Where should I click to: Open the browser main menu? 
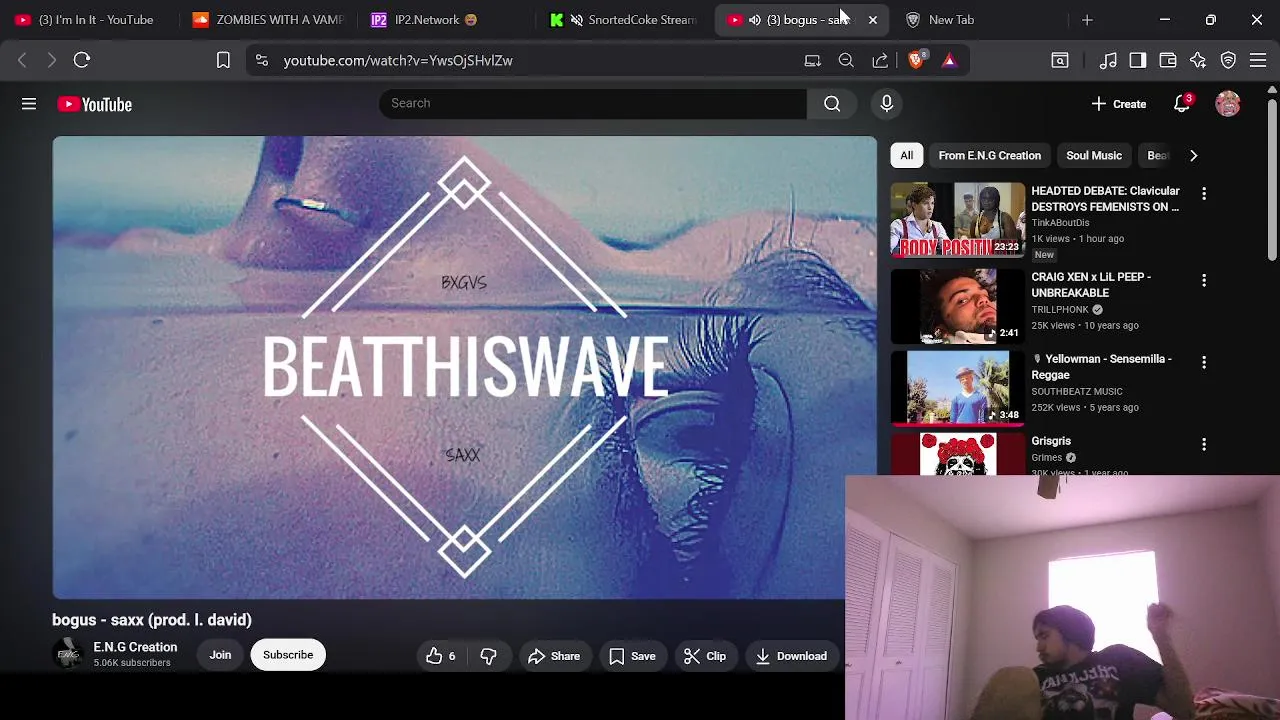(x=1258, y=60)
